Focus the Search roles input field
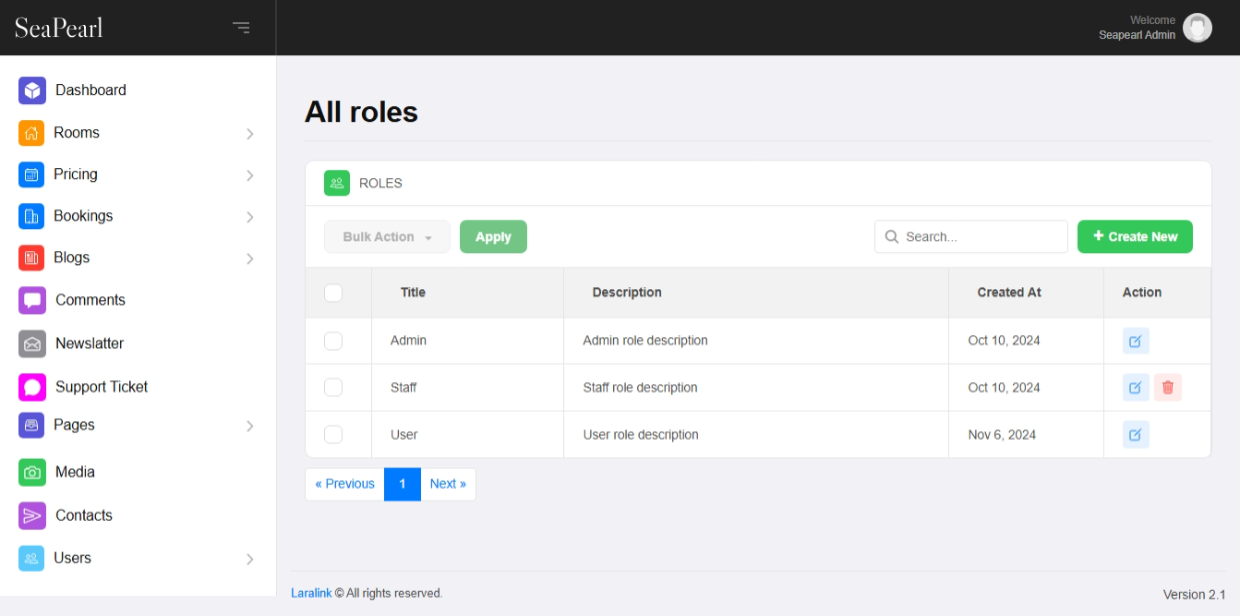The height and width of the screenshot is (616, 1240). [980, 237]
